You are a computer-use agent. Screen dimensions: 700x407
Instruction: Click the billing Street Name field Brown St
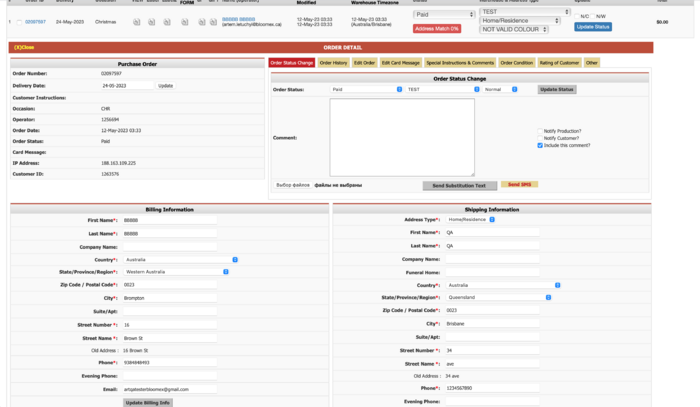[x=170, y=338]
